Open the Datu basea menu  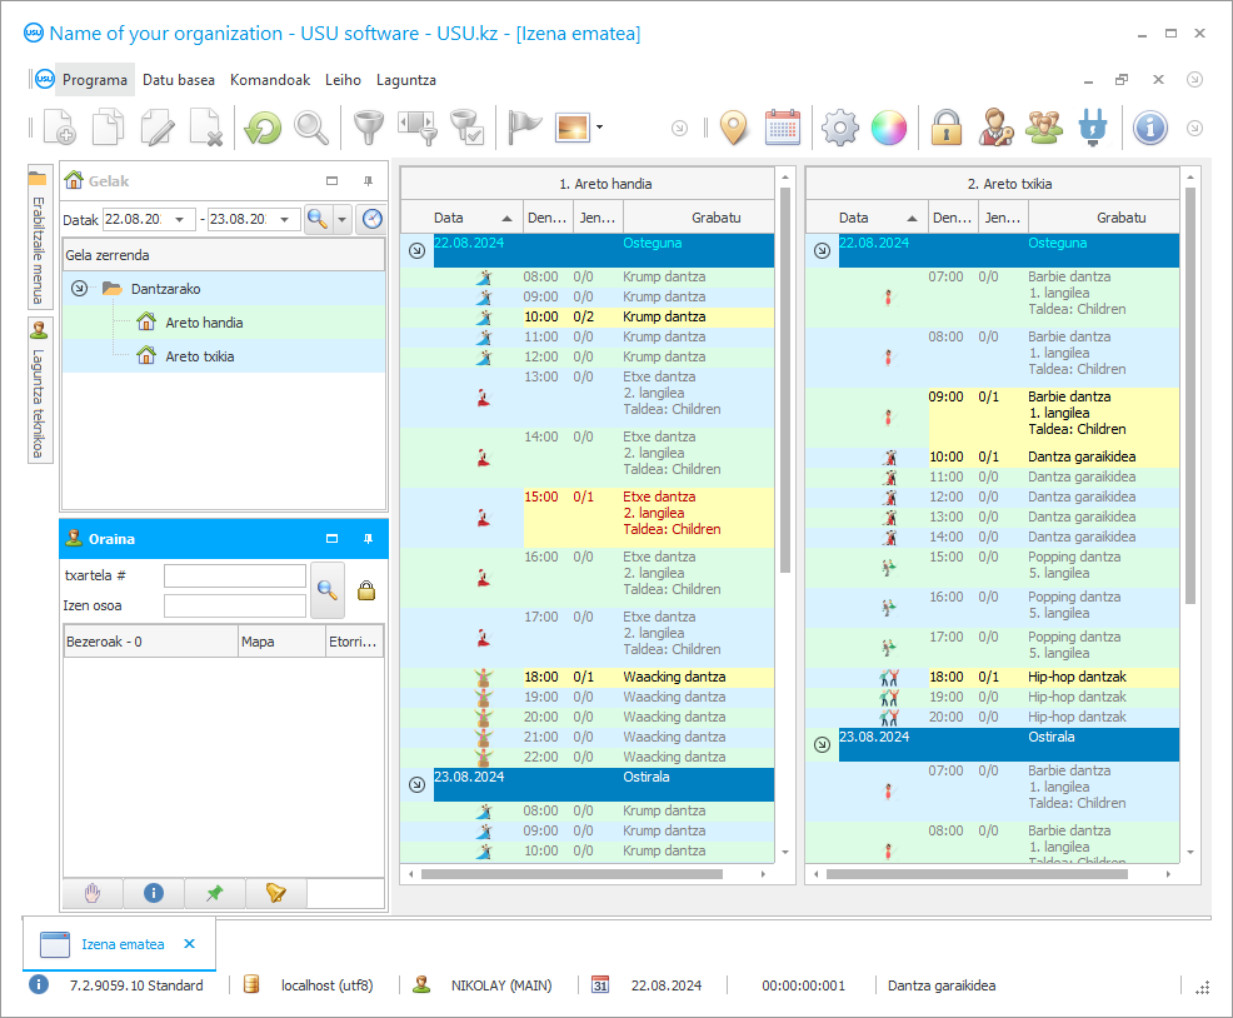(178, 80)
